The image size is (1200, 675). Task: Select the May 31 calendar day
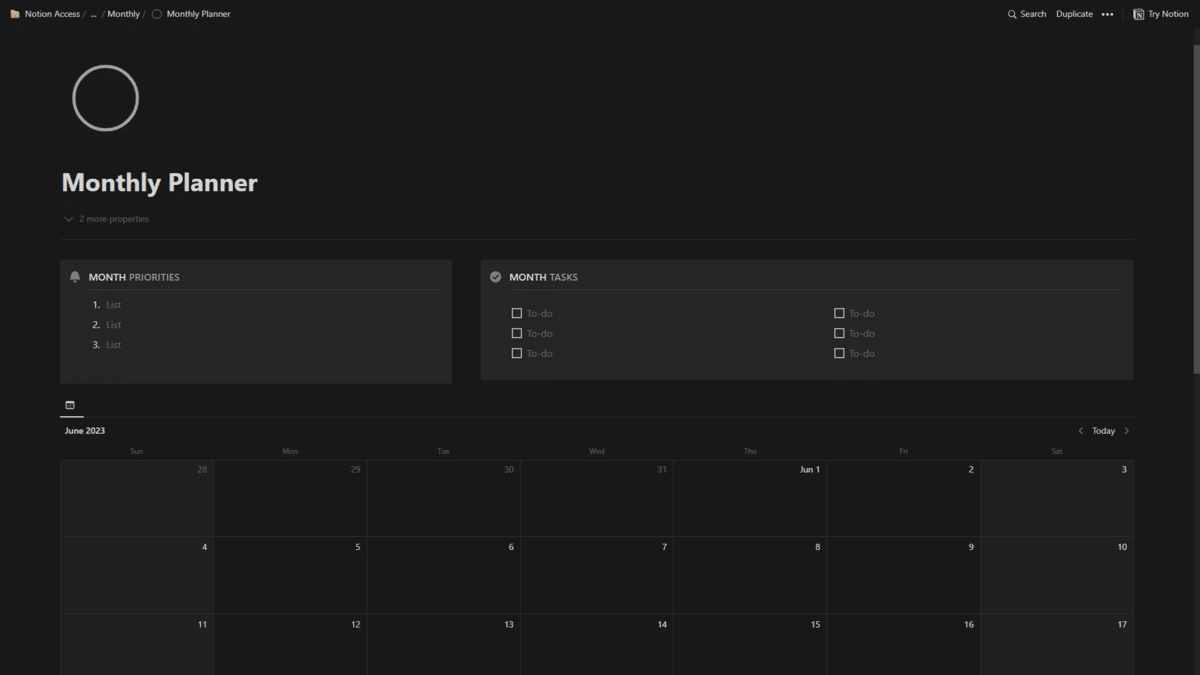click(x=597, y=499)
